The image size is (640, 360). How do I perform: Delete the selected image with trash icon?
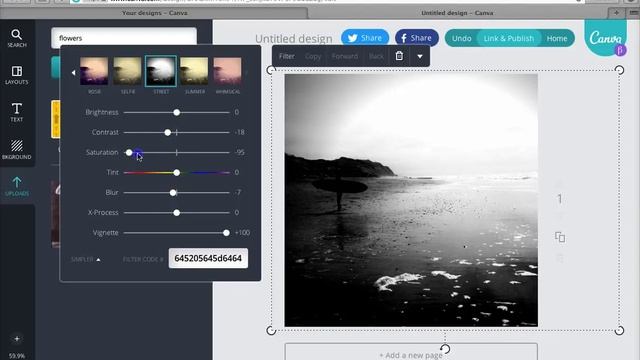[399, 56]
